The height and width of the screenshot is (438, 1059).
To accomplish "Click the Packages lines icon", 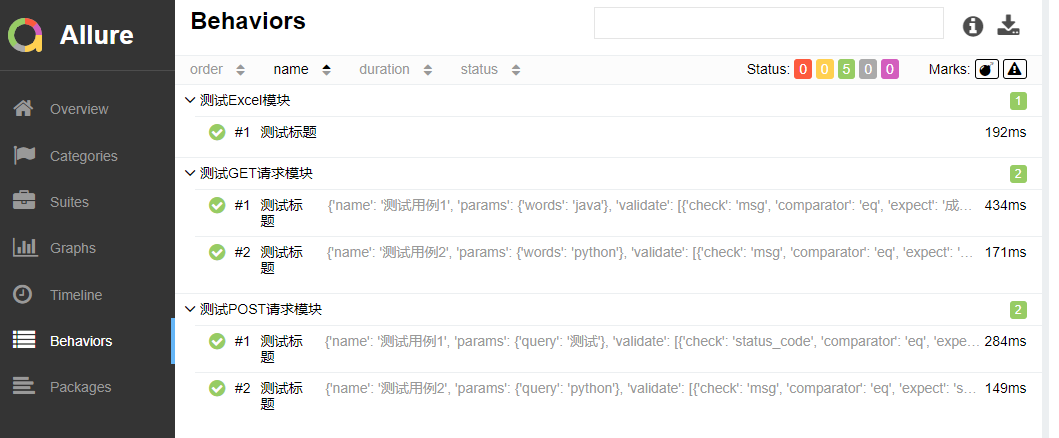I will [24, 386].
